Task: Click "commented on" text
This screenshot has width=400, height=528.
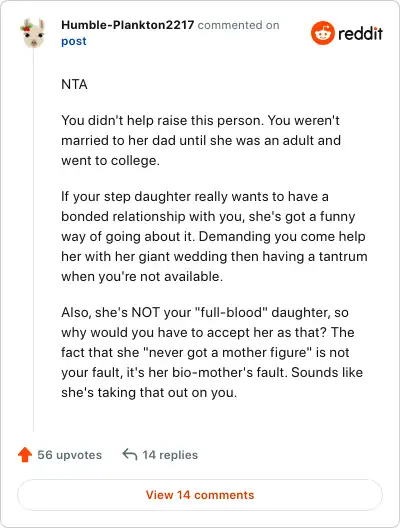Action: [238, 25]
